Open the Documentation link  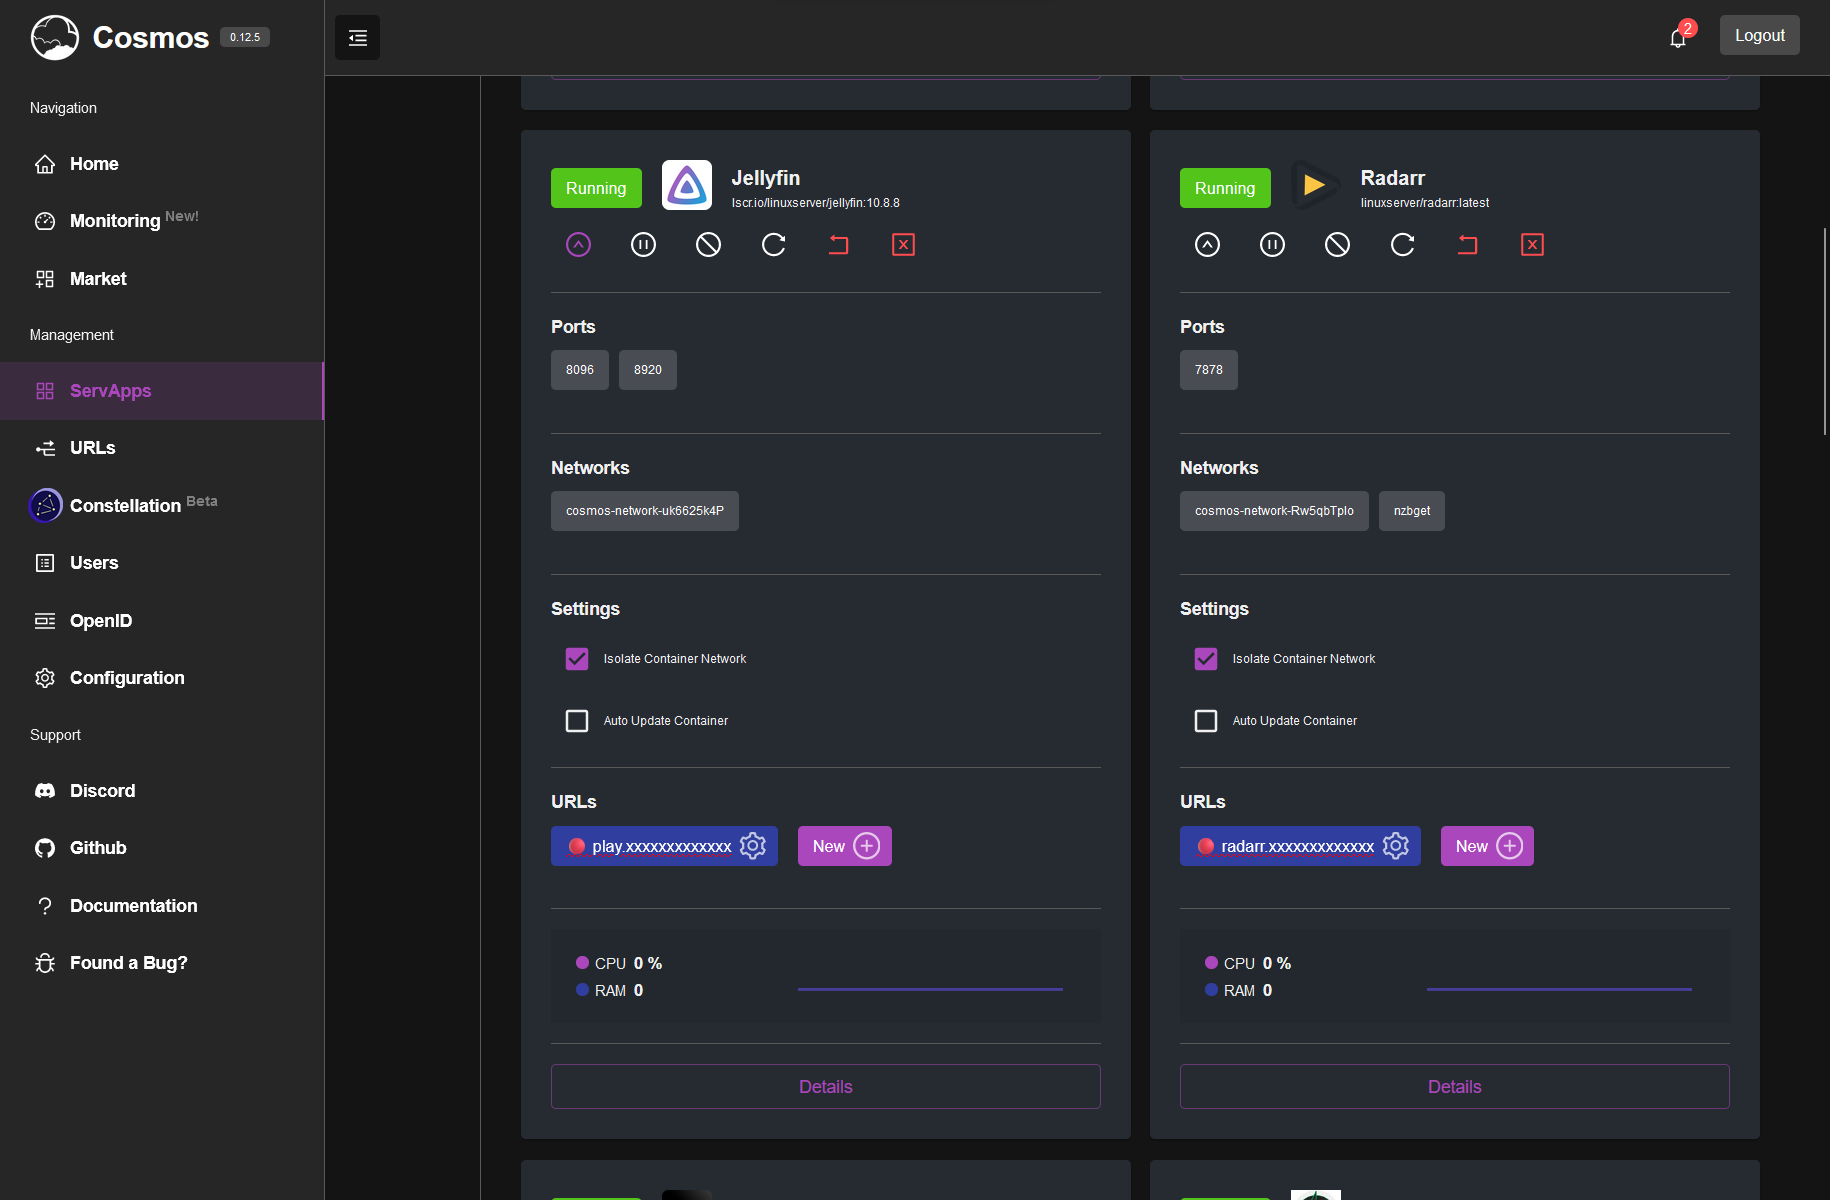162,906
